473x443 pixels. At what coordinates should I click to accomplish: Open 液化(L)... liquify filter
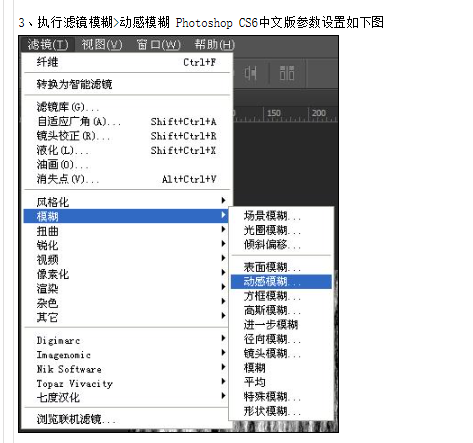(x=127, y=150)
